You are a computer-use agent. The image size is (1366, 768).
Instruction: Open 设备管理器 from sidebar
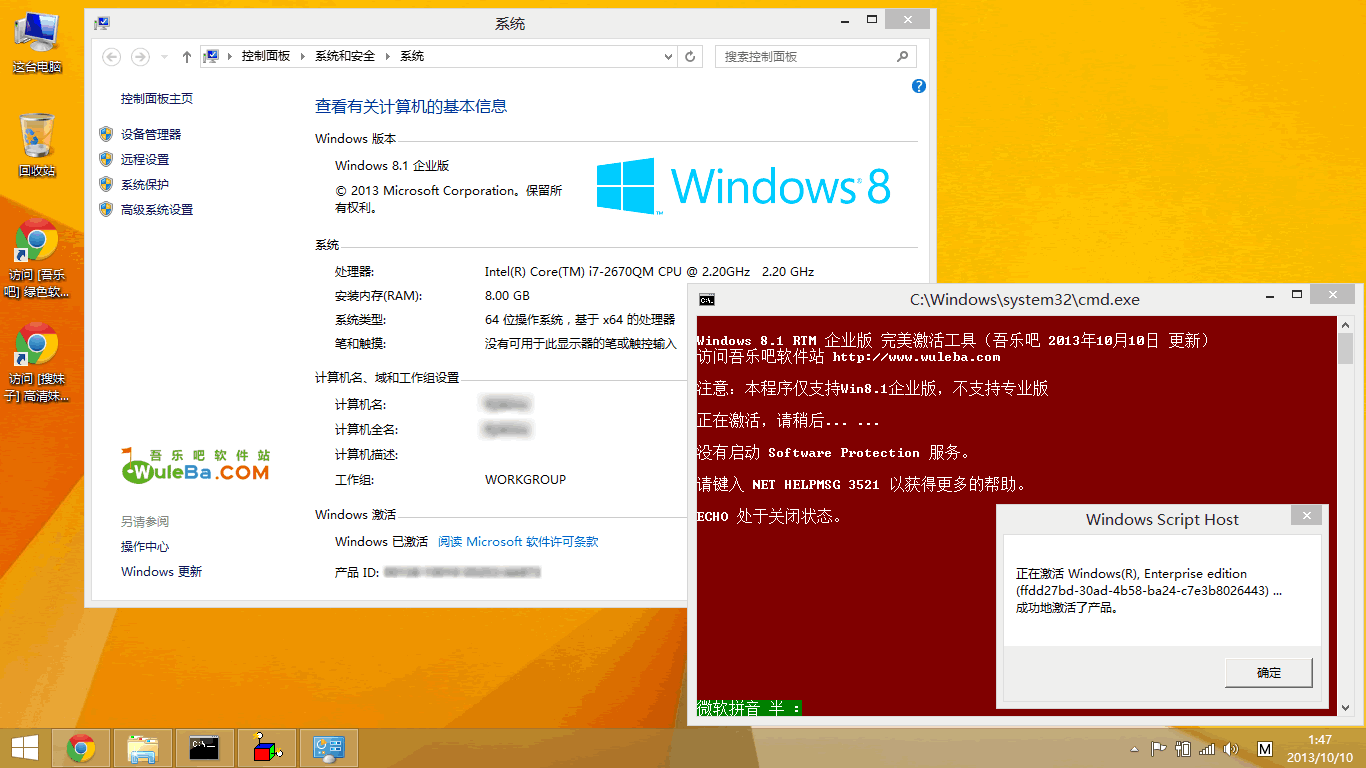[151, 134]
